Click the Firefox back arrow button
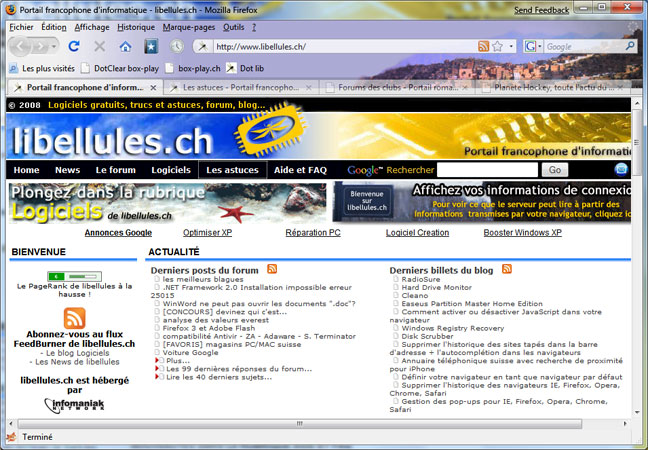Screen dimensions: 648x450 19,46
